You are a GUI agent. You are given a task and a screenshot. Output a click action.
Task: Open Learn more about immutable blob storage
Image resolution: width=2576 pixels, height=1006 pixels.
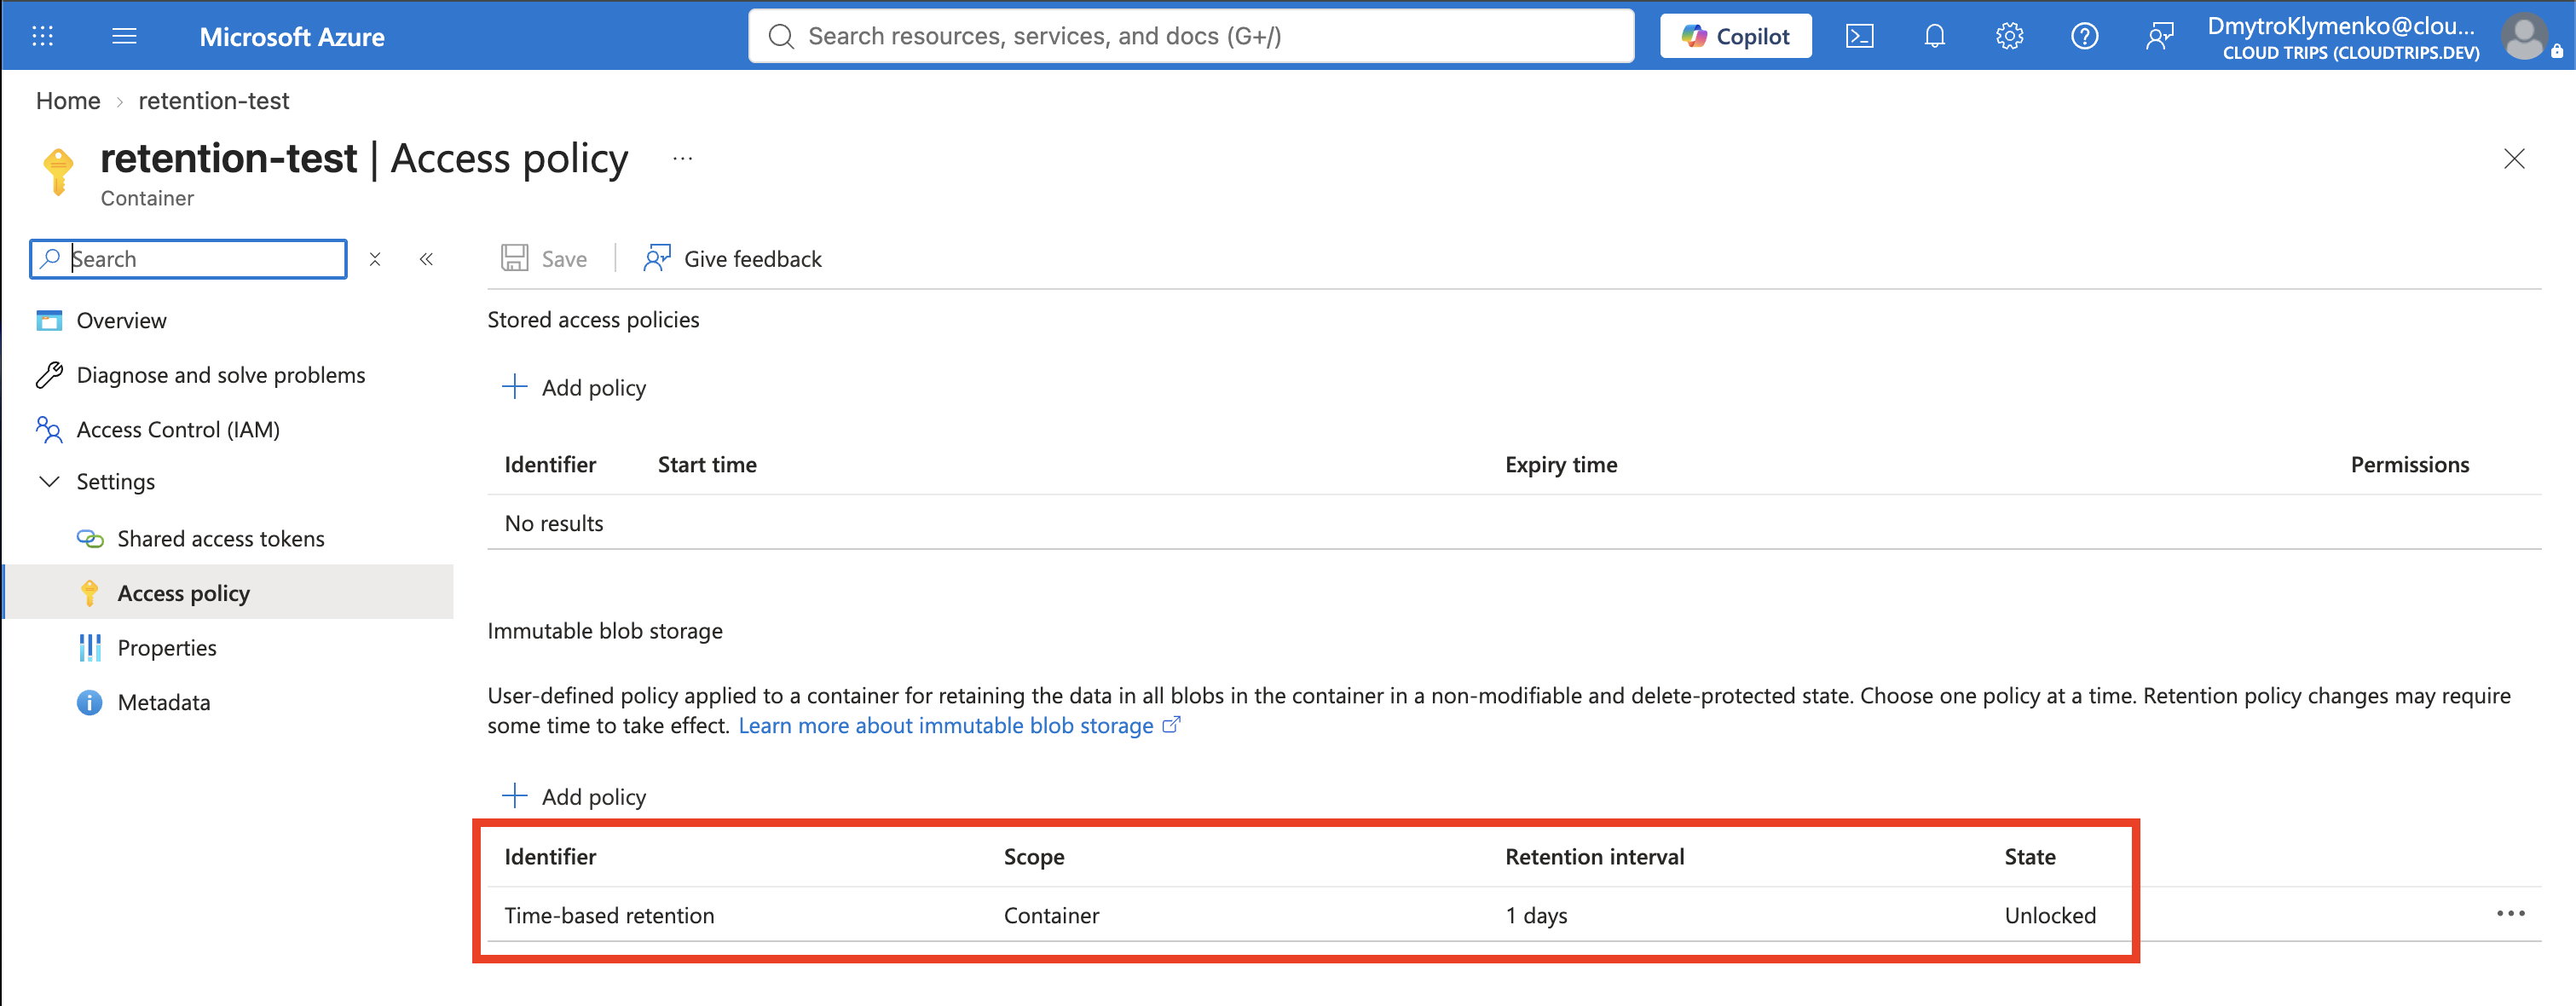coord(959,726)
